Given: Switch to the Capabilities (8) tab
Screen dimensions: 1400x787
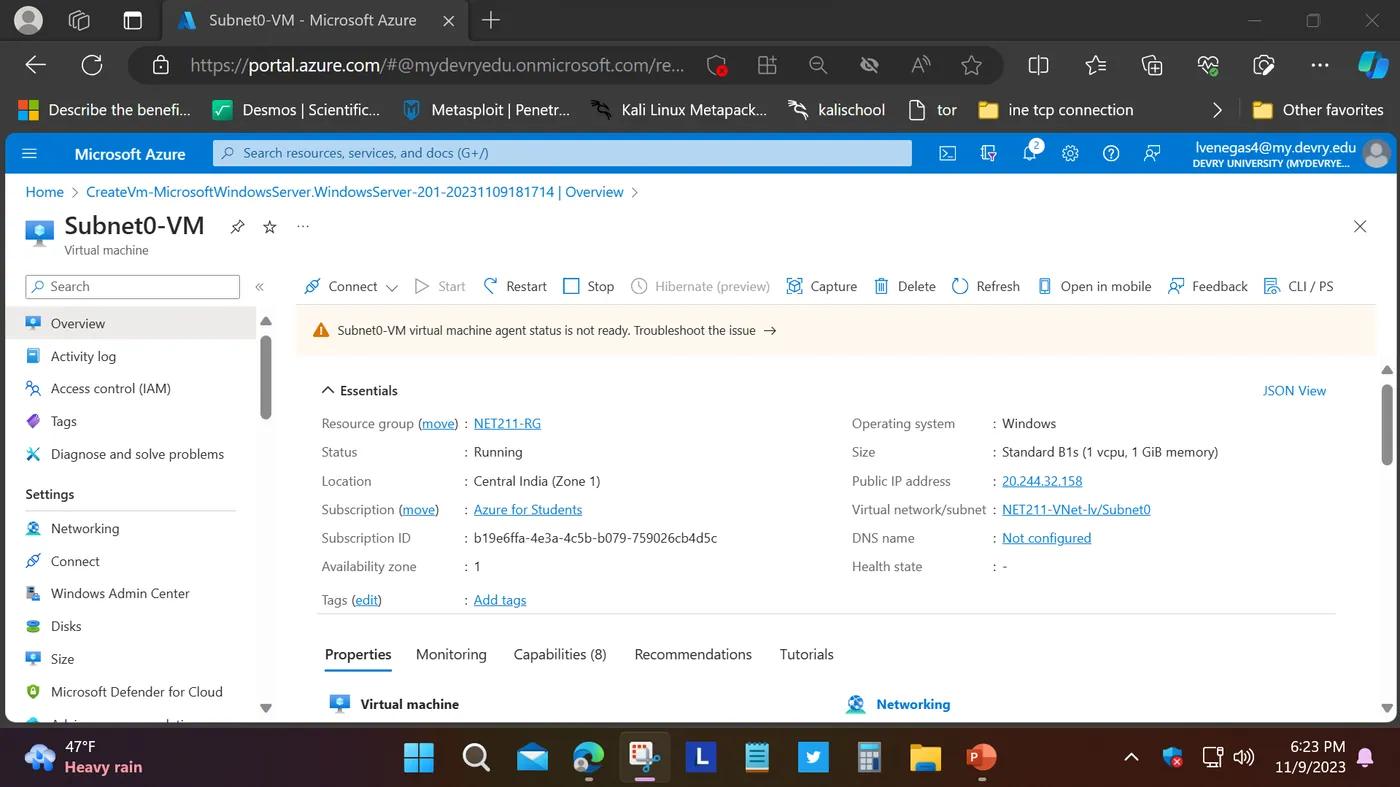Looking at the screenshot, I should coord(560,654).
